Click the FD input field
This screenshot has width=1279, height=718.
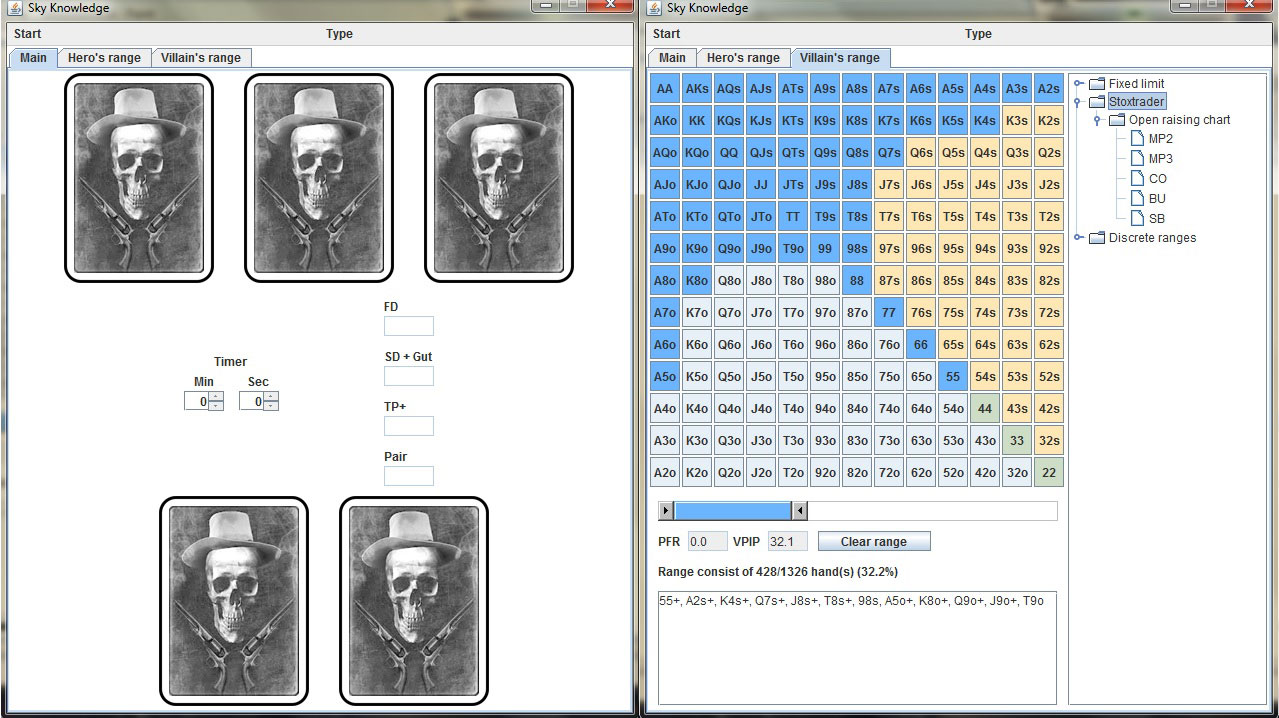pyautogui.click(x=409, y=326)
